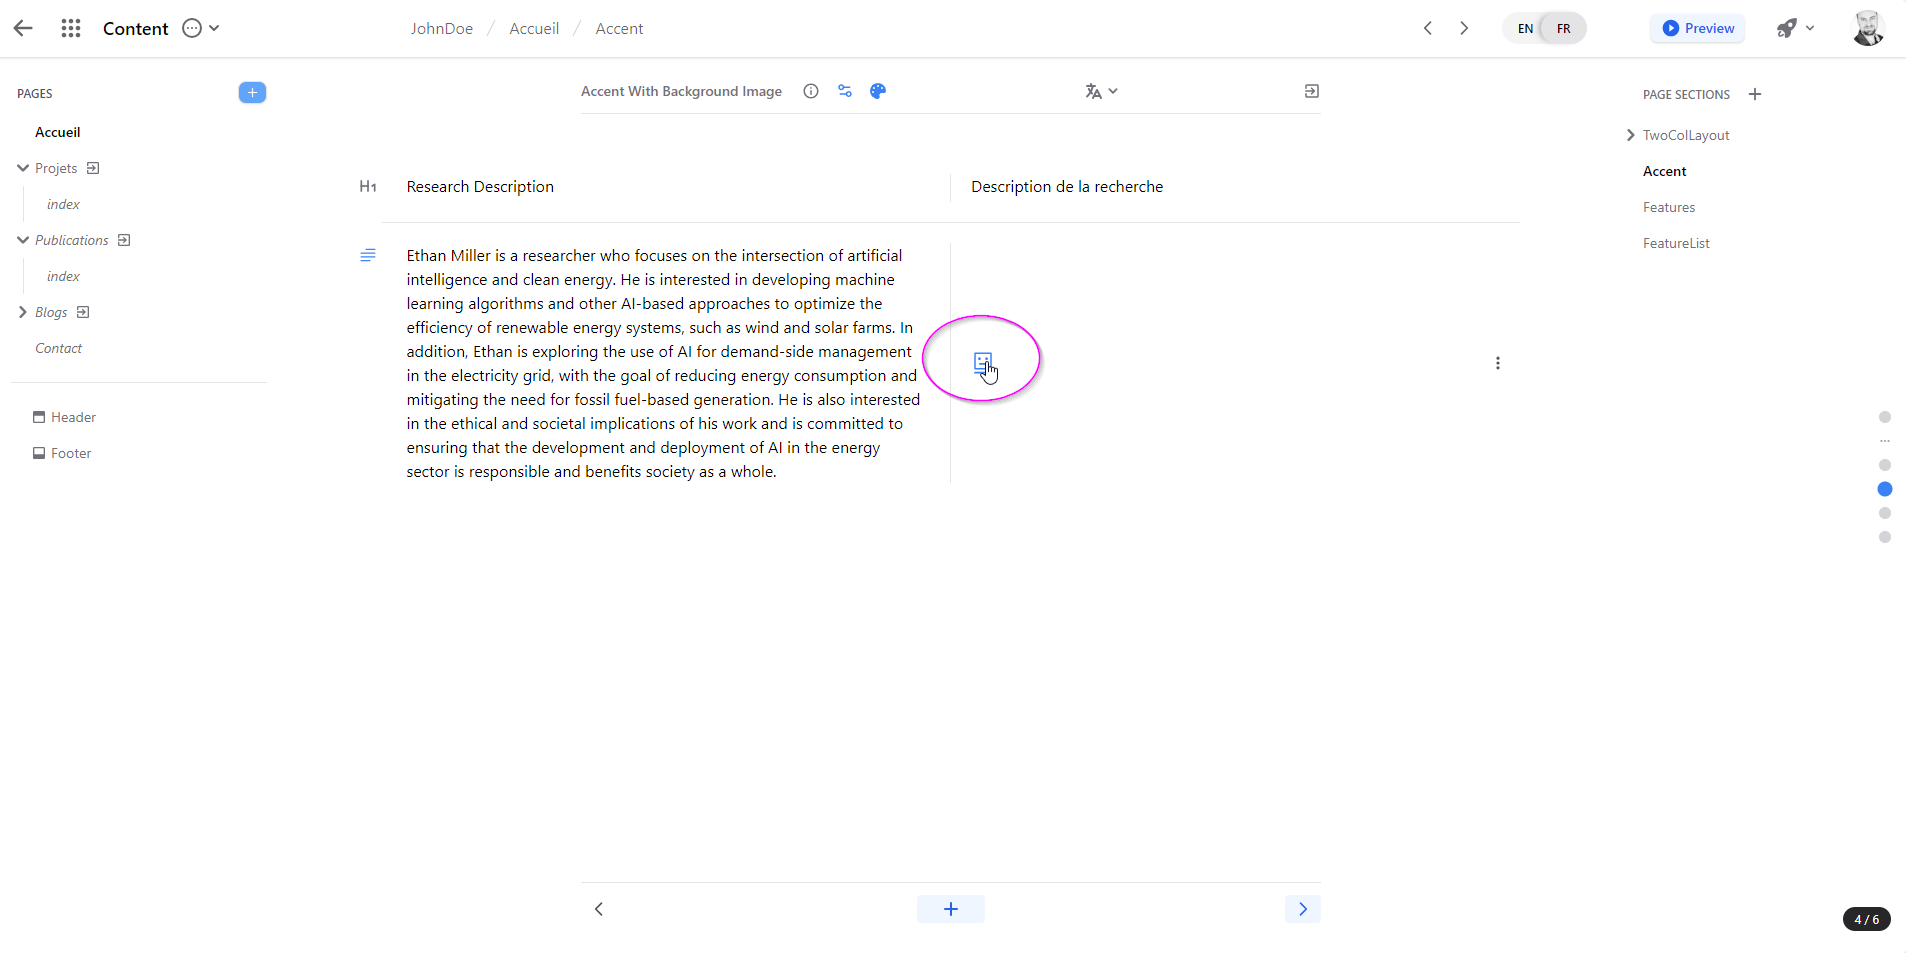Open the Contact page
The width and height of the screenshot is (1906, 953).
[x=58, y=348]
